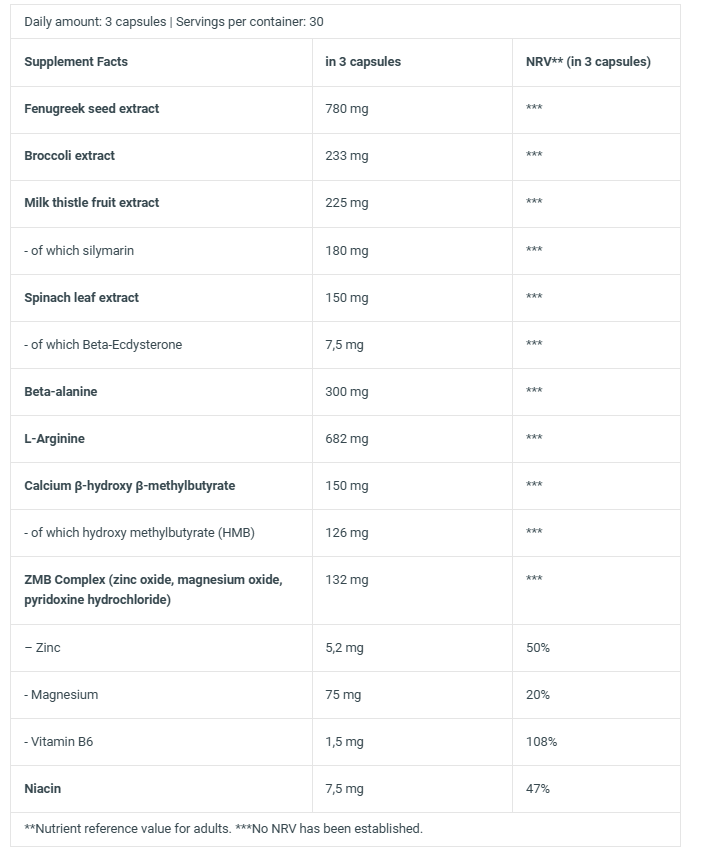Select the 'in 3 capsules' column header
Screen dimensions: 713x855
[363, 62]
